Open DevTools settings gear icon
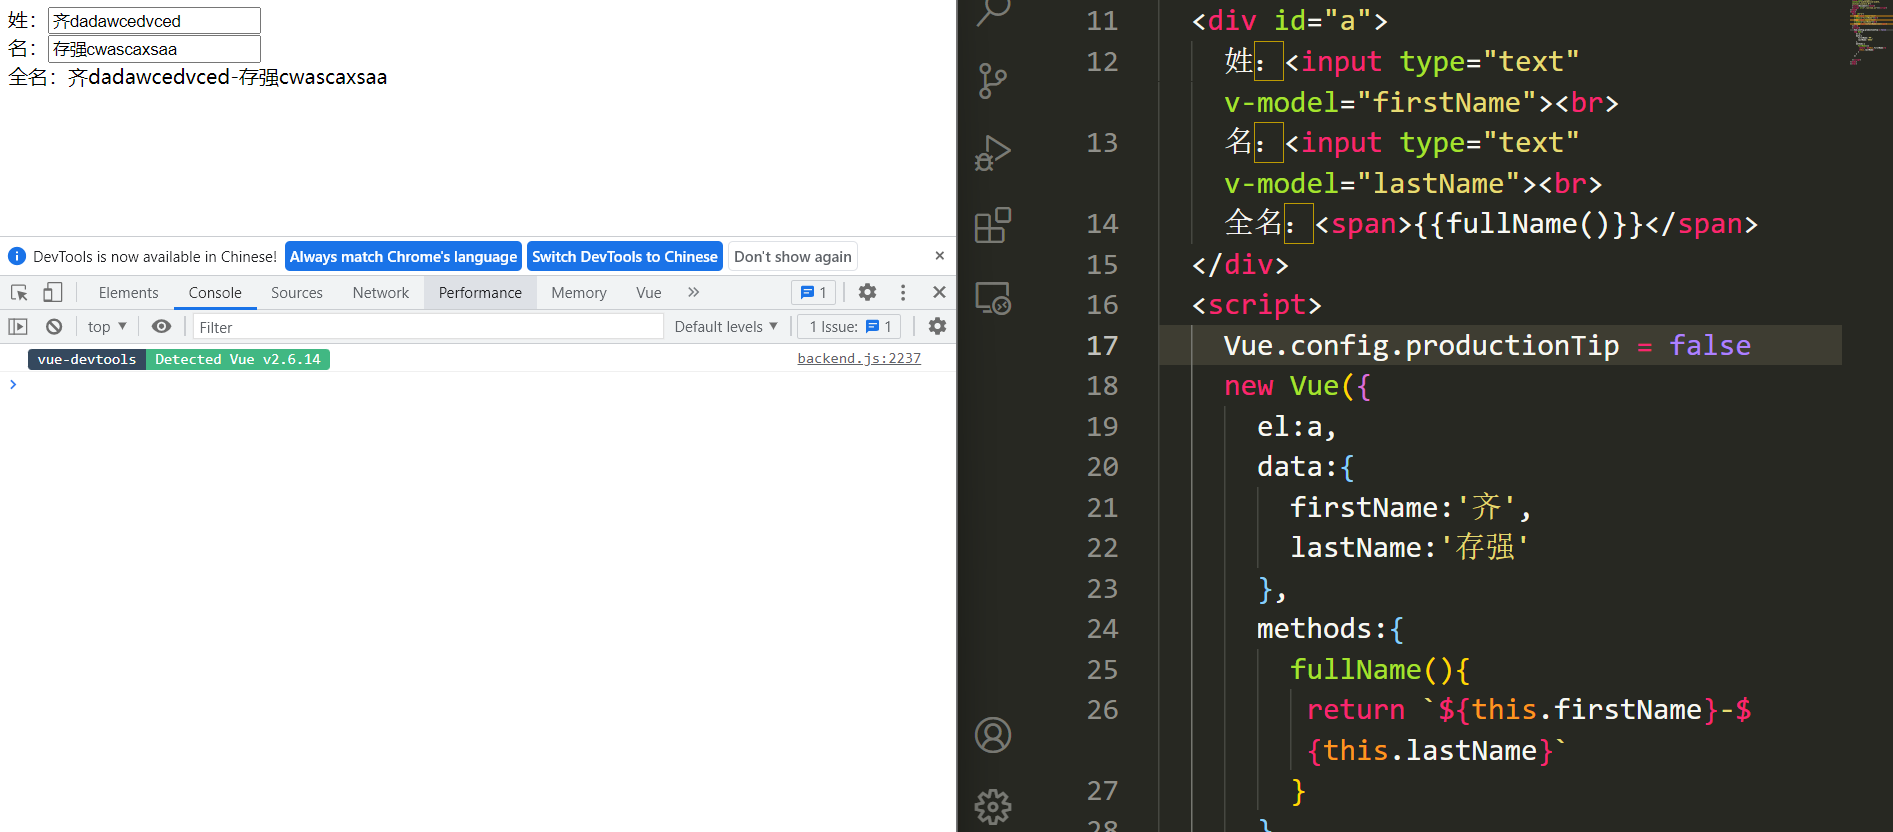Image resolution: width=1893 pixels, height=832 pixels. (867, 292)
